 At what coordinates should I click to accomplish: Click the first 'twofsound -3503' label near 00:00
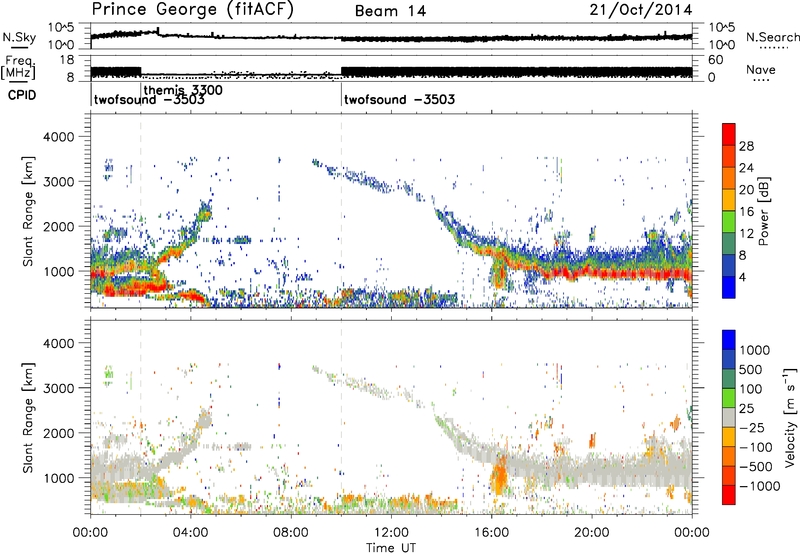pos(149,99)
